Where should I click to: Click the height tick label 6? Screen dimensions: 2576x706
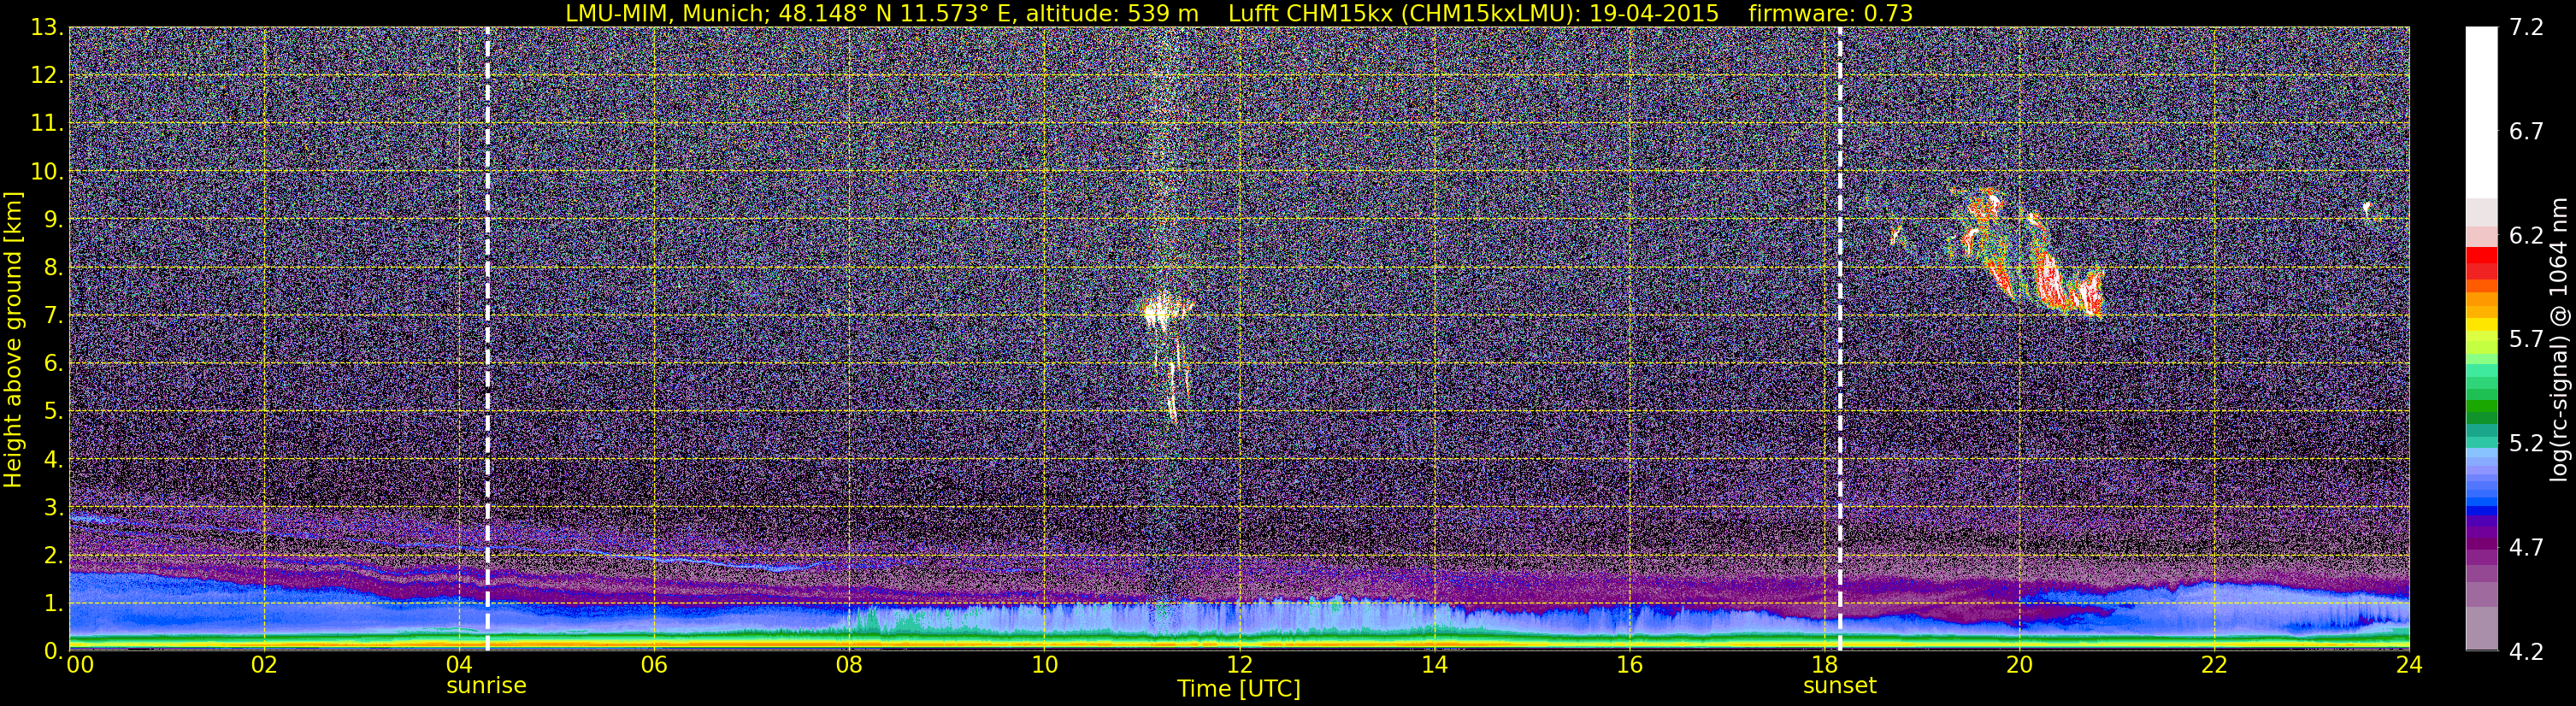(x=53, y=364)
